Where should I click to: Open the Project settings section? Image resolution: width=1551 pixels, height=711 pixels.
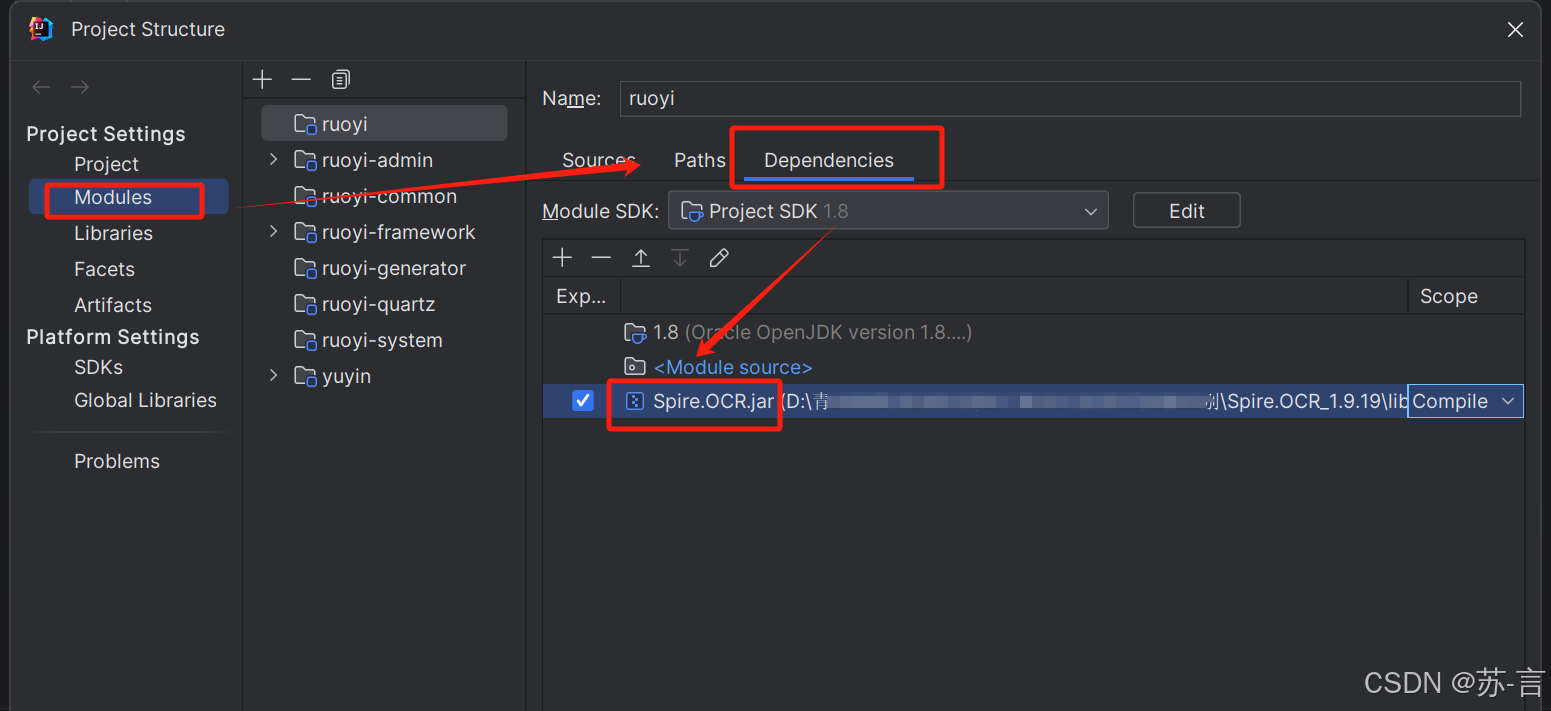tap(106, 164)
